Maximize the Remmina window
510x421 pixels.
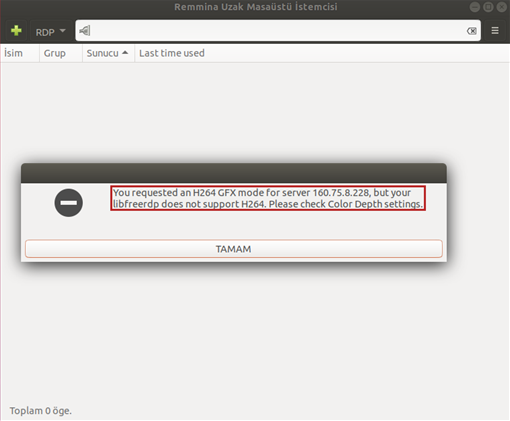click(488, 7)
